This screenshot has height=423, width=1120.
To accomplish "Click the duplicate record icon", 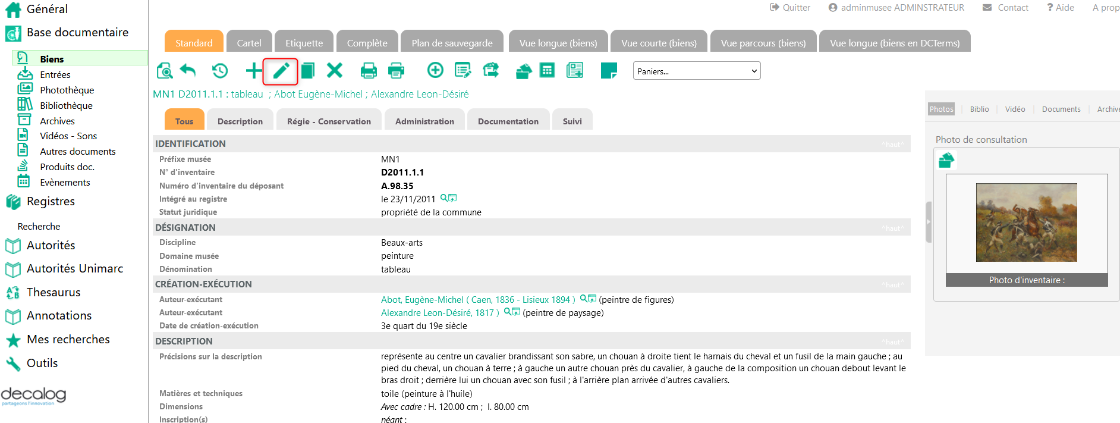I will [308, 71].
